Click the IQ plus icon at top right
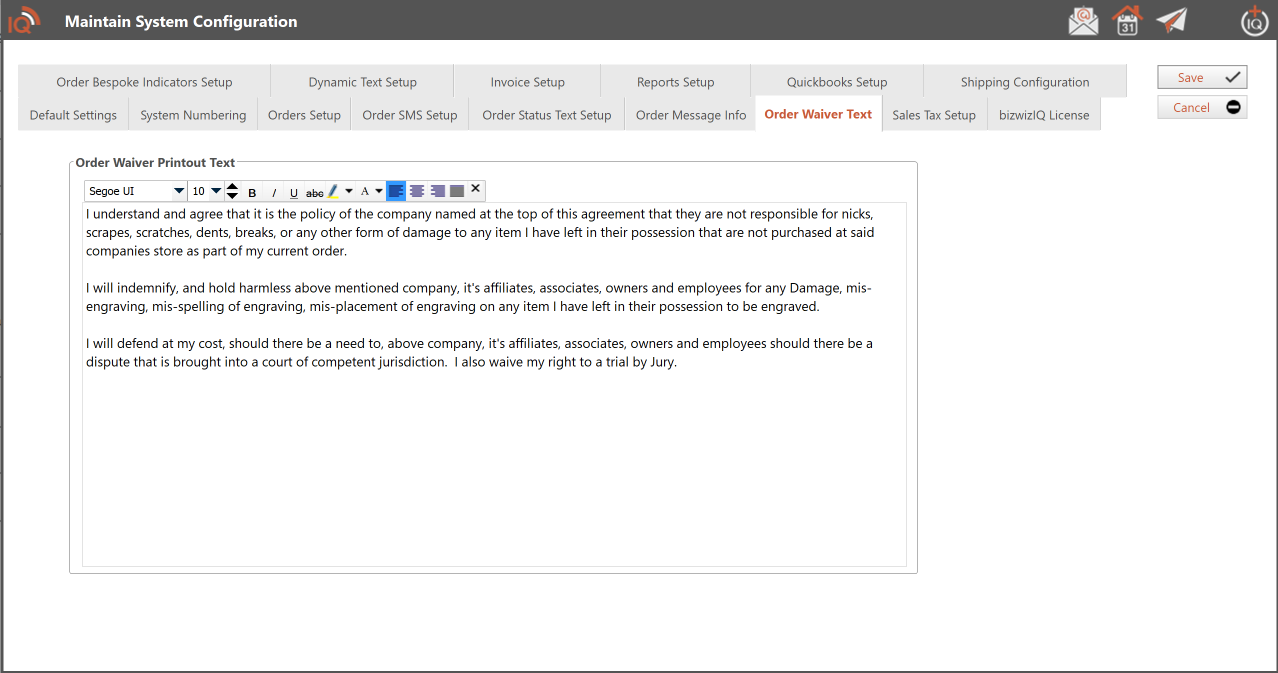 point(1254,20)
